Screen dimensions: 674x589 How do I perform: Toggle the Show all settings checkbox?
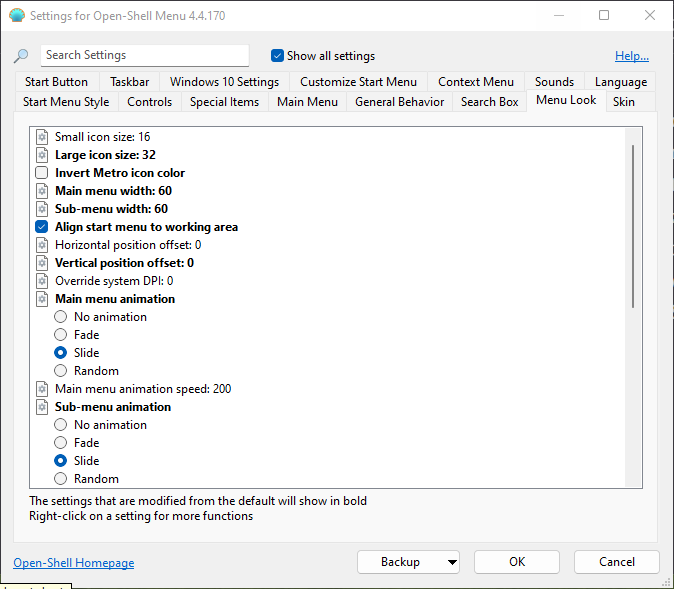coord(277,56)
